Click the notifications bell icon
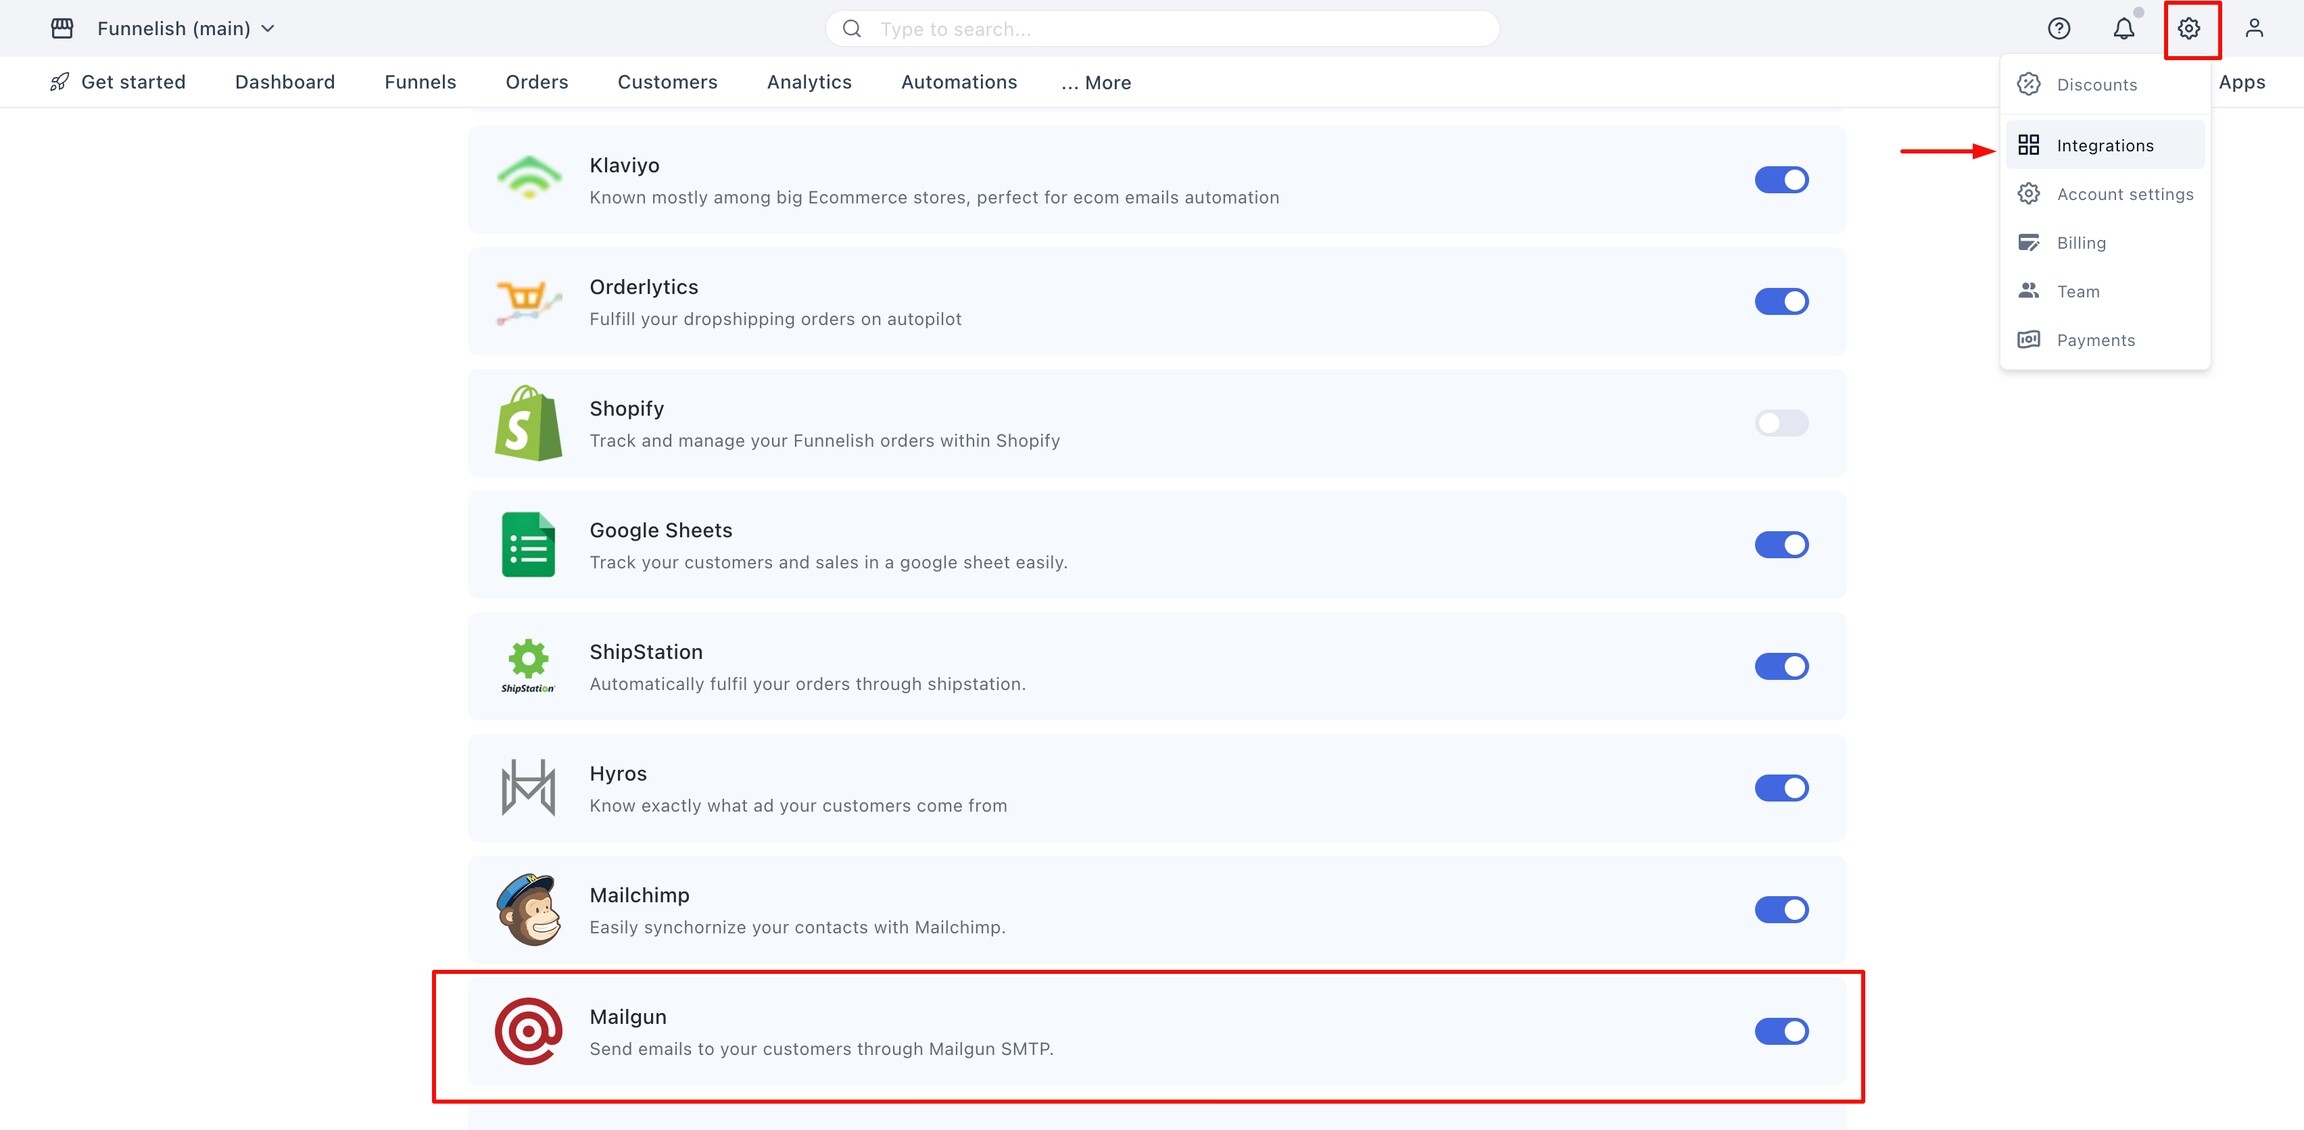 pyautogui.click(x=2123, y=29)
